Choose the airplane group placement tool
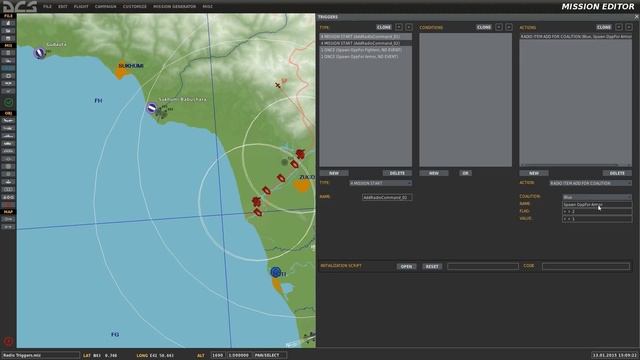This screenshot has height=360, width=640. [x=8, y=120]
